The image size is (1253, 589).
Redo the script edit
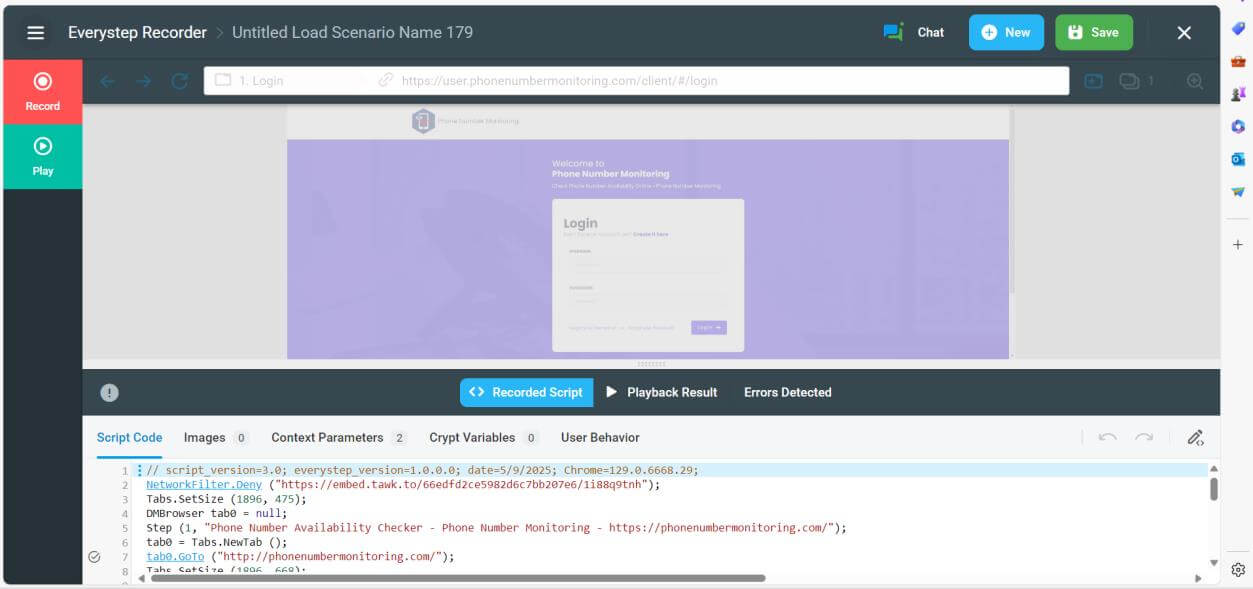point(1144,437)
